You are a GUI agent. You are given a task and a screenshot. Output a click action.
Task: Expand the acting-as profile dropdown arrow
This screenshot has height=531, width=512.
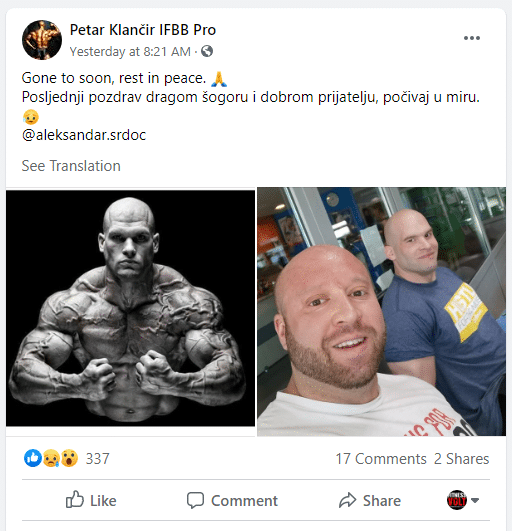point(475,500)
